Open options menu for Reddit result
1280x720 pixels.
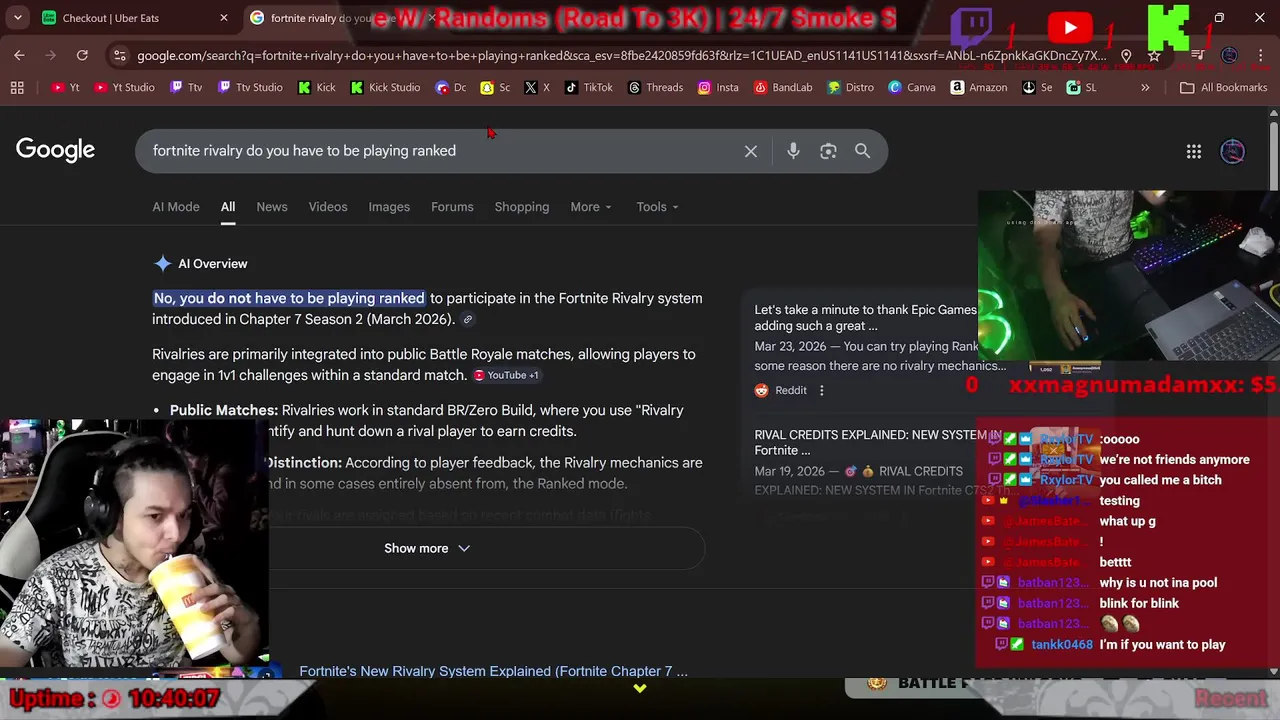click(822, 390)
